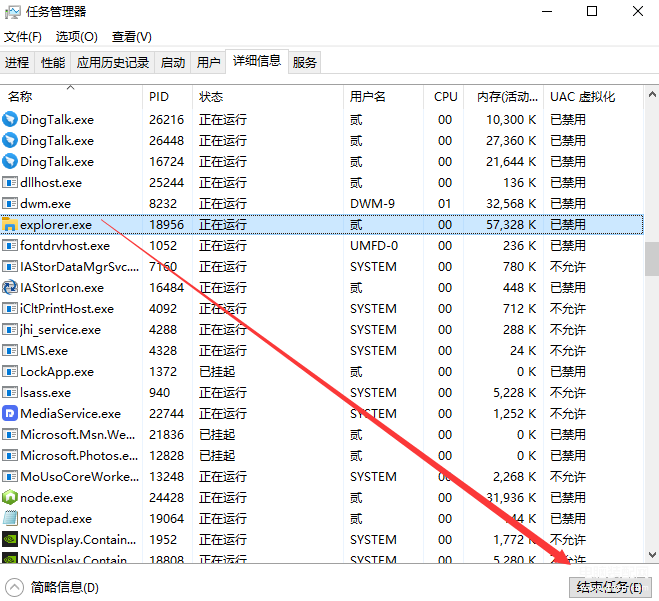This screenshot has width=659, height=601.
Task: Click the notepad.exe notepad icon
Action: coord(10,519)
